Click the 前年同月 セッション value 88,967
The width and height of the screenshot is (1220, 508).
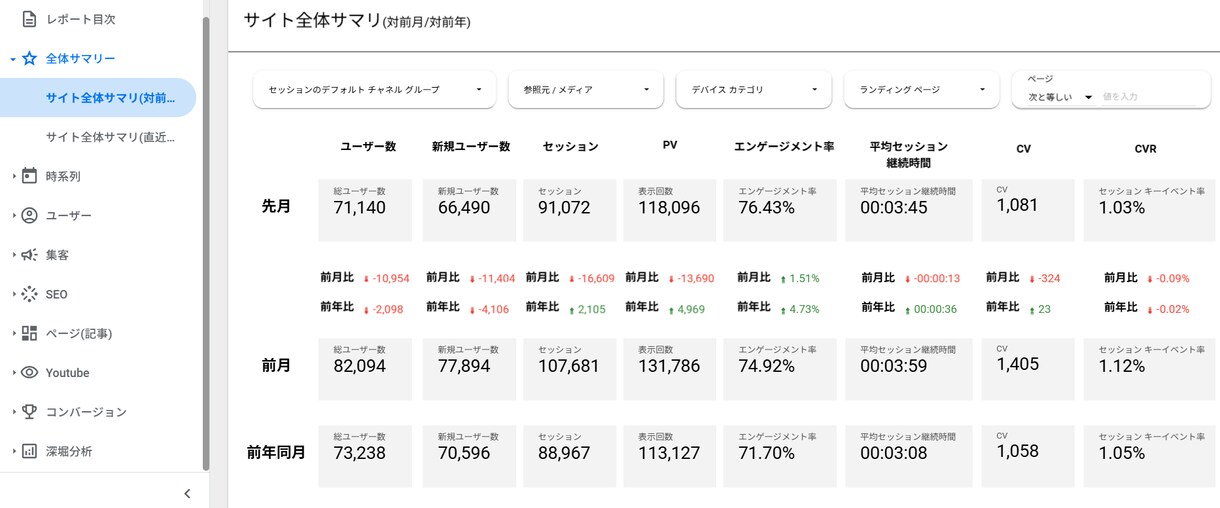tap(564, 453)
